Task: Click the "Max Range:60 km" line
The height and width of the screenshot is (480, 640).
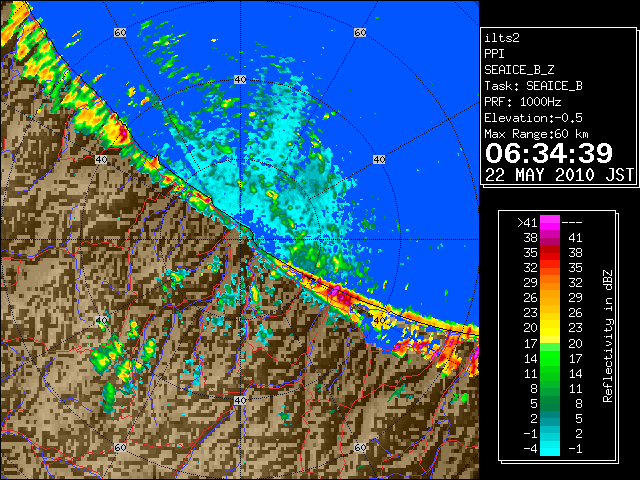Action: (x=536, y=134)
